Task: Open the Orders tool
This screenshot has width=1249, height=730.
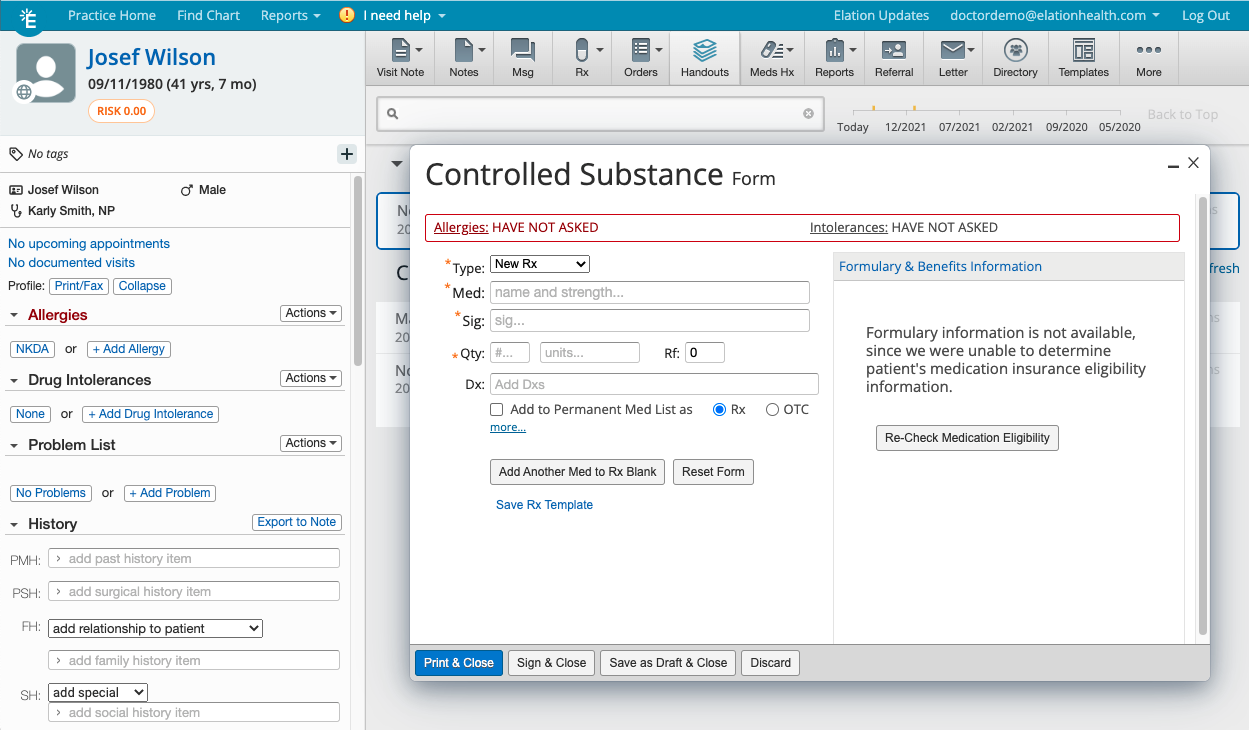Action: (x=640, y=57)
